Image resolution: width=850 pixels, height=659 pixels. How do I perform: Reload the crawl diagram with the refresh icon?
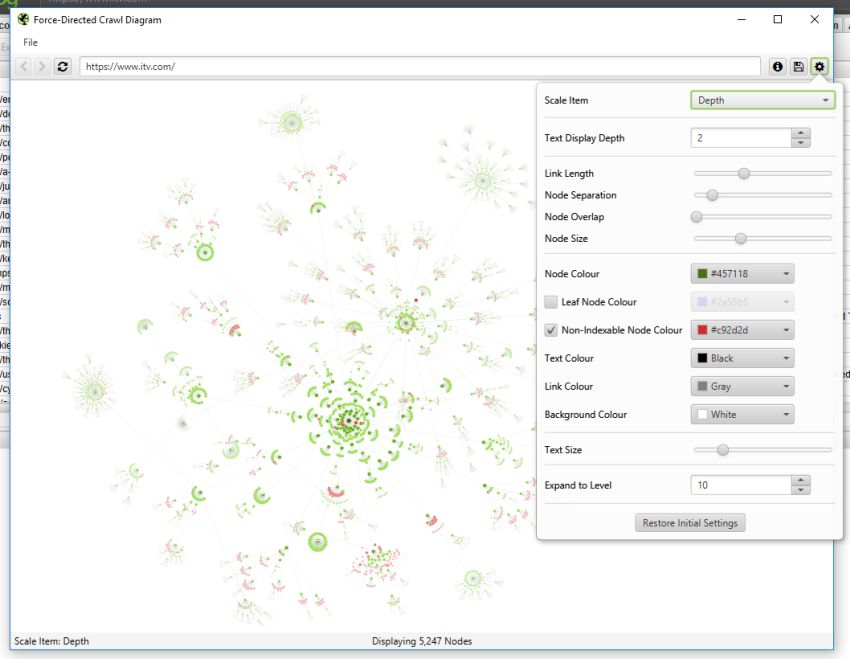point(62,66)
